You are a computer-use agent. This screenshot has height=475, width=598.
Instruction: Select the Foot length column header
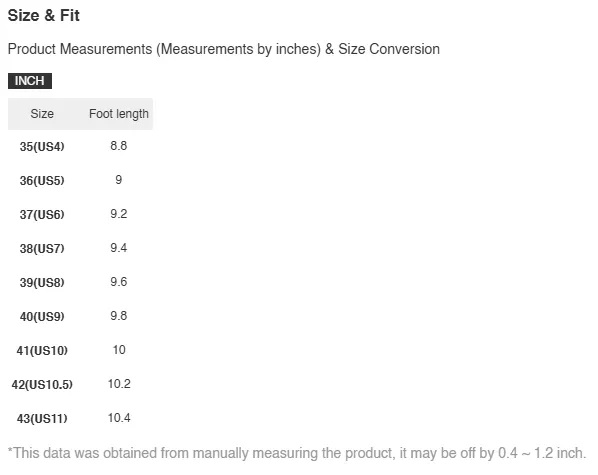(x=119, y=114)
